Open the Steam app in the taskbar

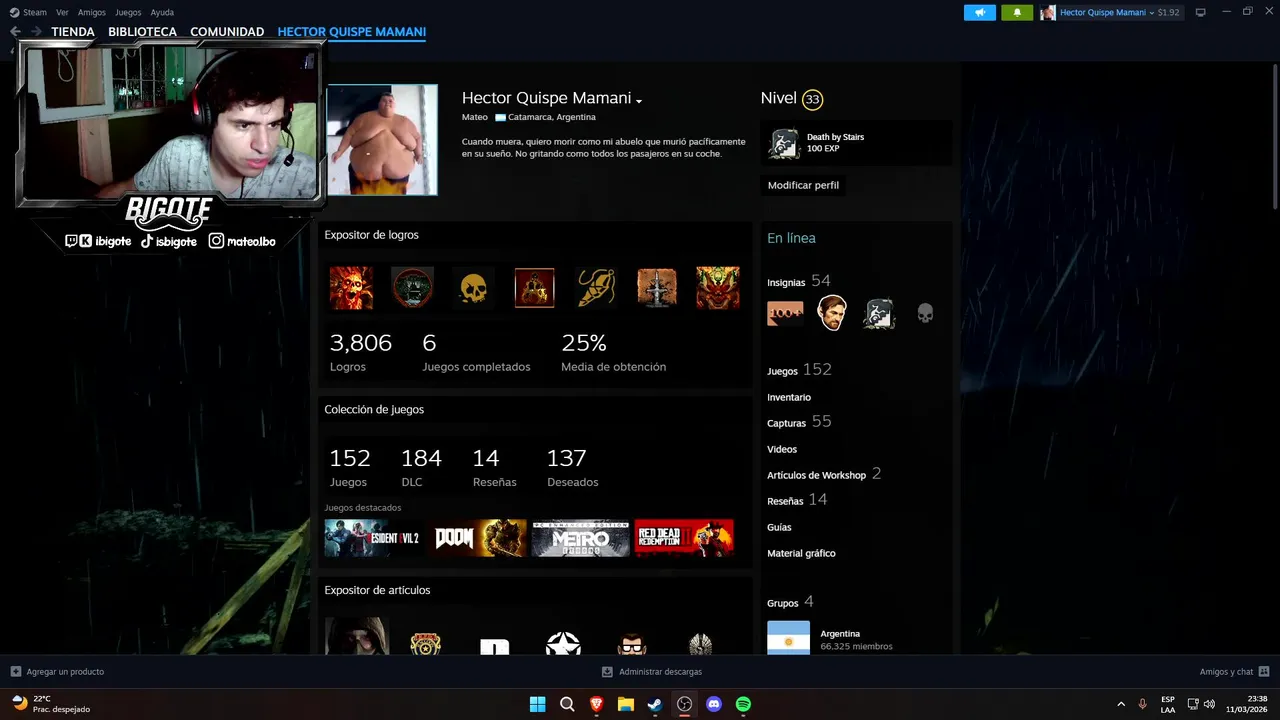click(655, 704)
